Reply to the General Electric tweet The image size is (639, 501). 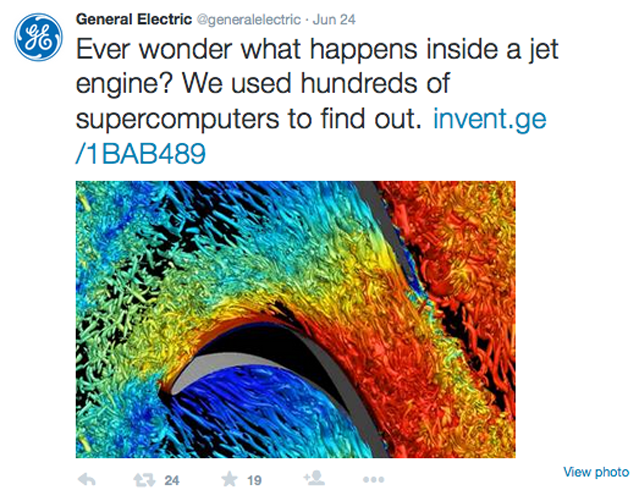click(x=86, y=479)
